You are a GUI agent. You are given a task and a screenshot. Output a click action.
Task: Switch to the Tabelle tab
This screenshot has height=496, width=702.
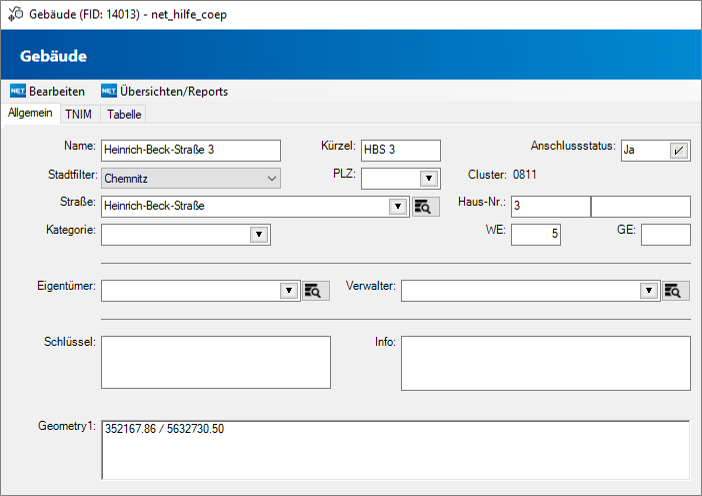(x=124, y=114)
